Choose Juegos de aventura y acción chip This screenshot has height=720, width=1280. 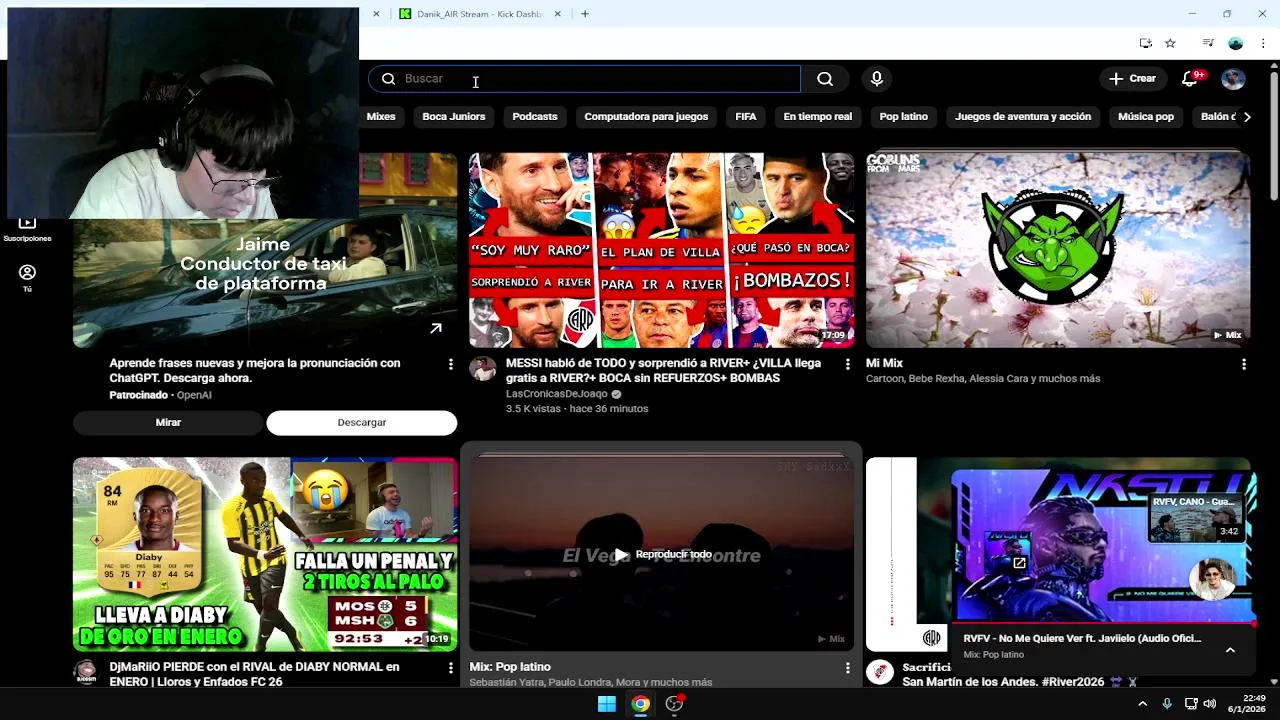(1023, 117)
